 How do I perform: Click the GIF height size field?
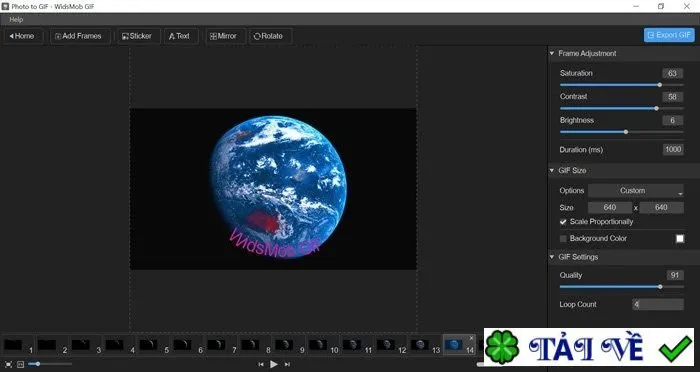tap(661, 208)
